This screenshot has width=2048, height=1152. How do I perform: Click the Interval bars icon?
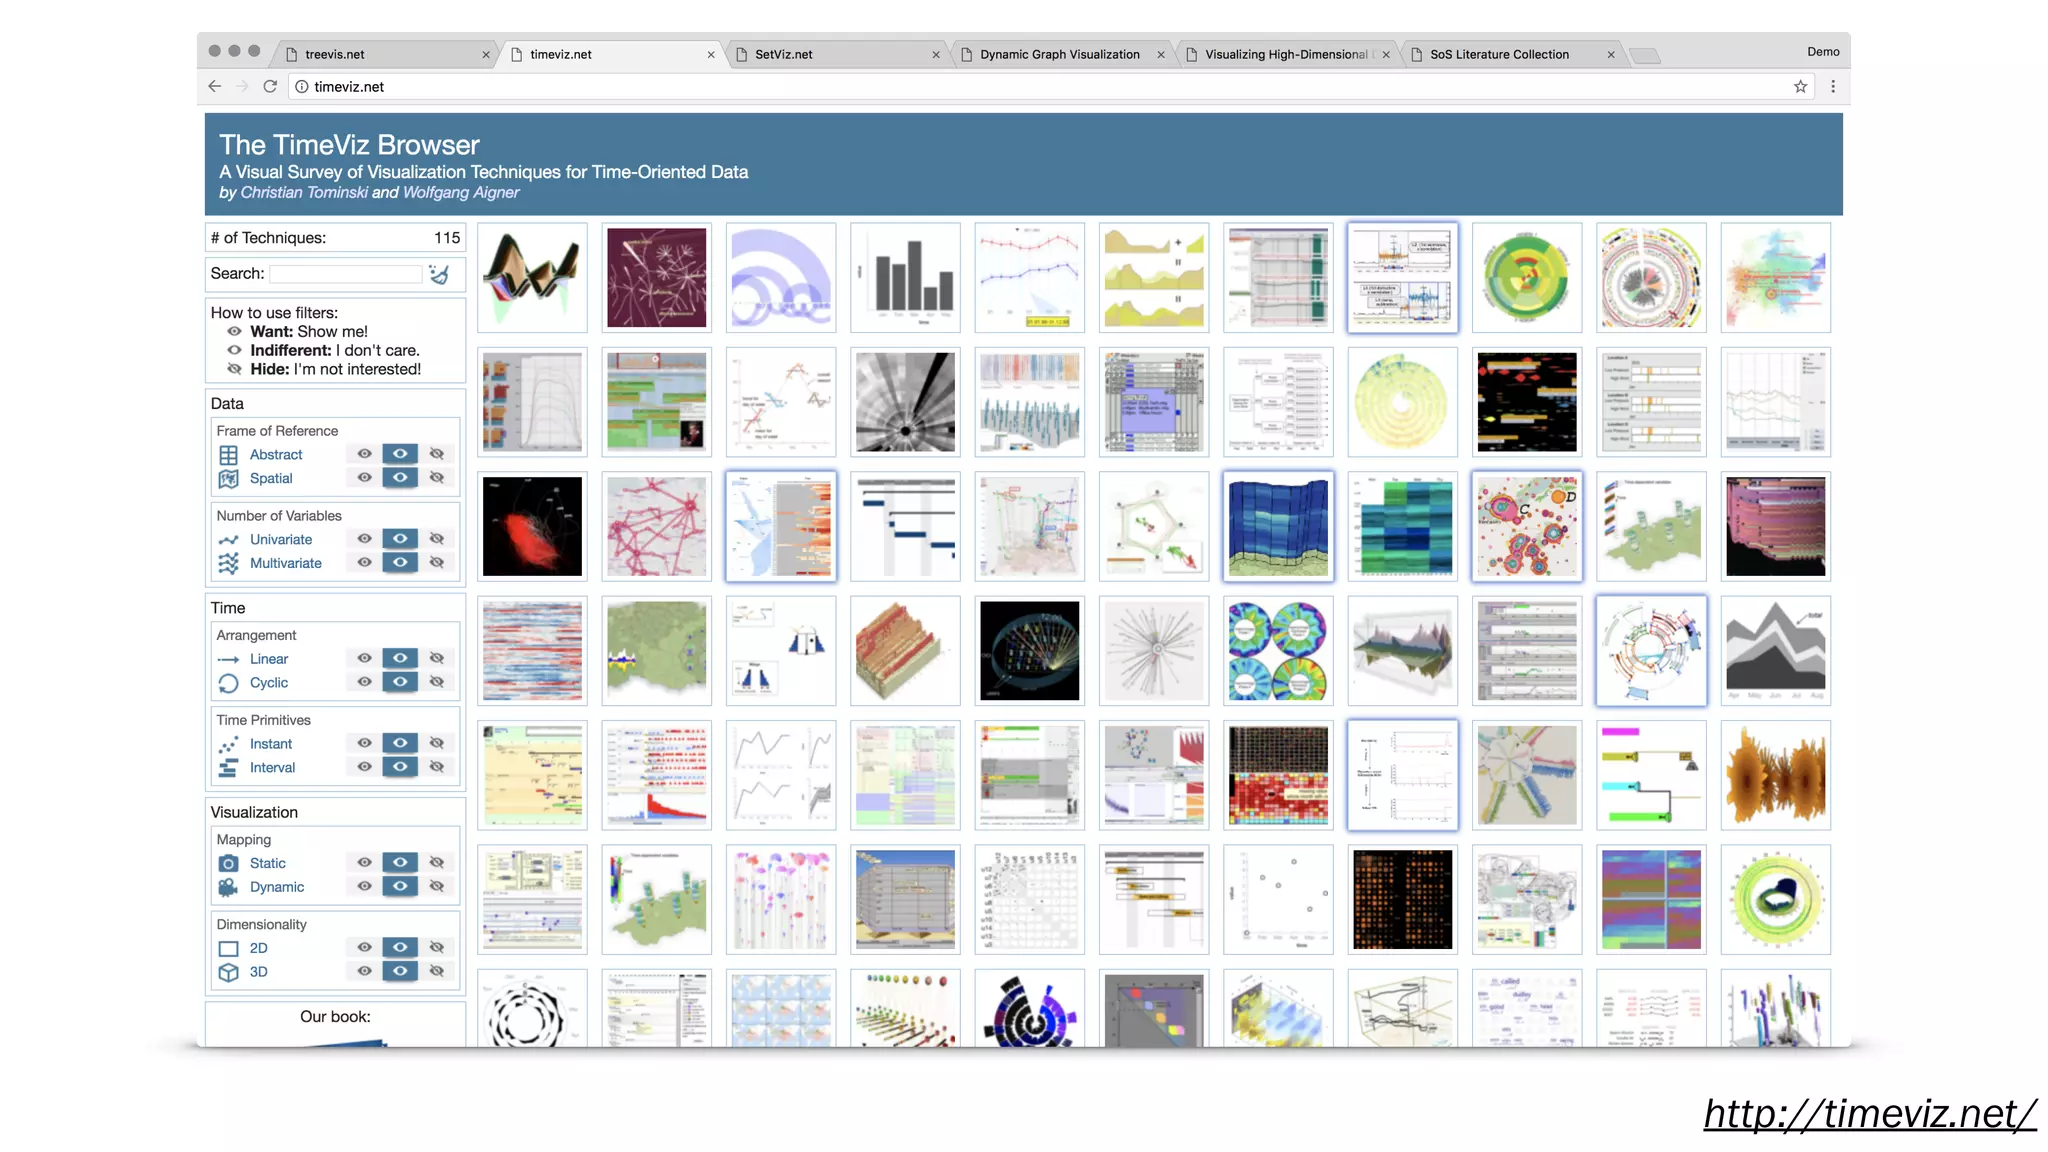[x=228, y=768]
